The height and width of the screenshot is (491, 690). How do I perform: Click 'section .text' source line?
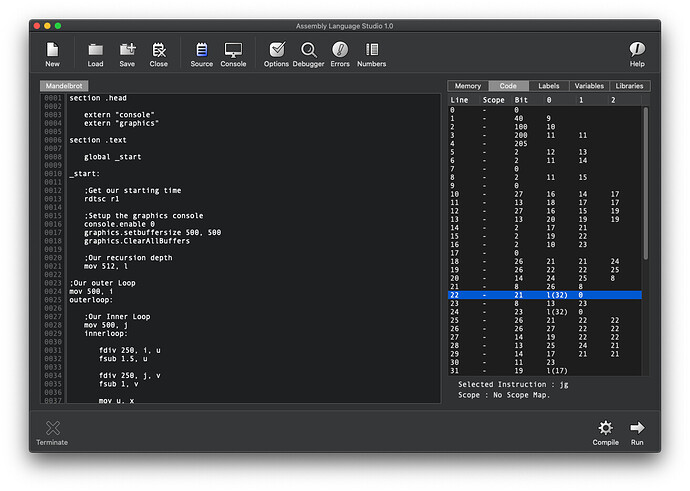tap(98, 140)
